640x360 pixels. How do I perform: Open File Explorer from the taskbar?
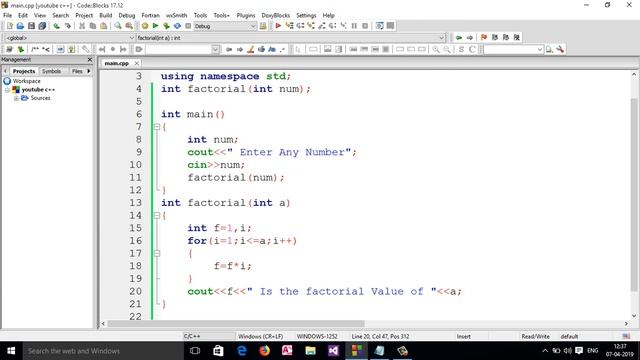click(x=310, y=351)
